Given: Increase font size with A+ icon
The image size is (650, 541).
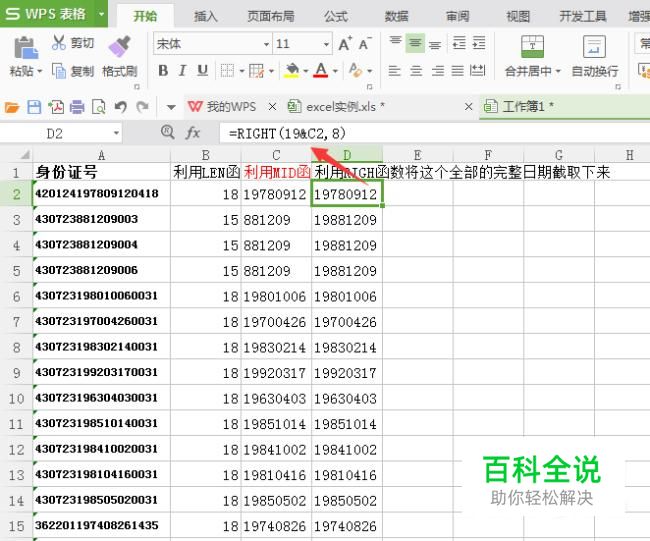Looking at the screenshot, I should coord(345,44).
